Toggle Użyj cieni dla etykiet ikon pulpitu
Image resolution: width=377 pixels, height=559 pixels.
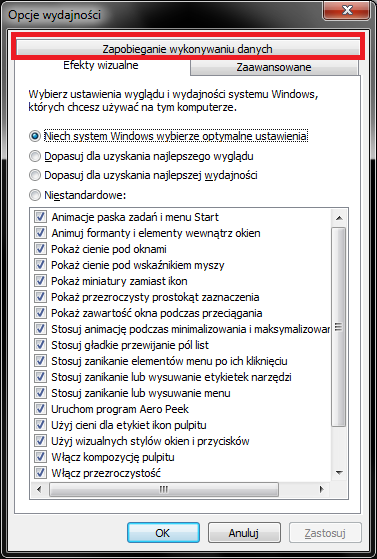pyautogui.click(x=40, y=425)
